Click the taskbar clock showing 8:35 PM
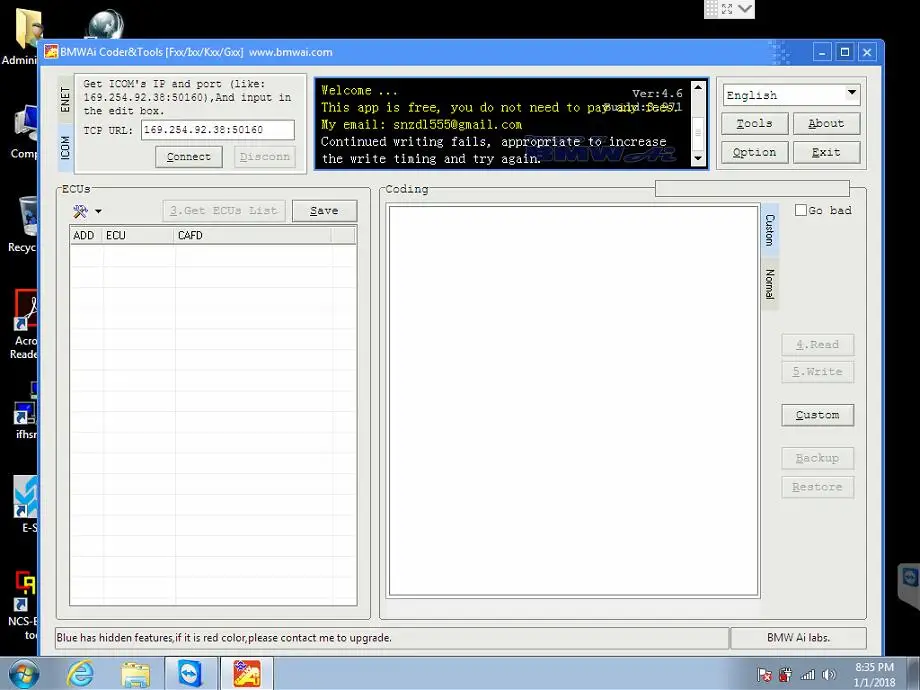The image size is (920, 690). tap(874, 675)
